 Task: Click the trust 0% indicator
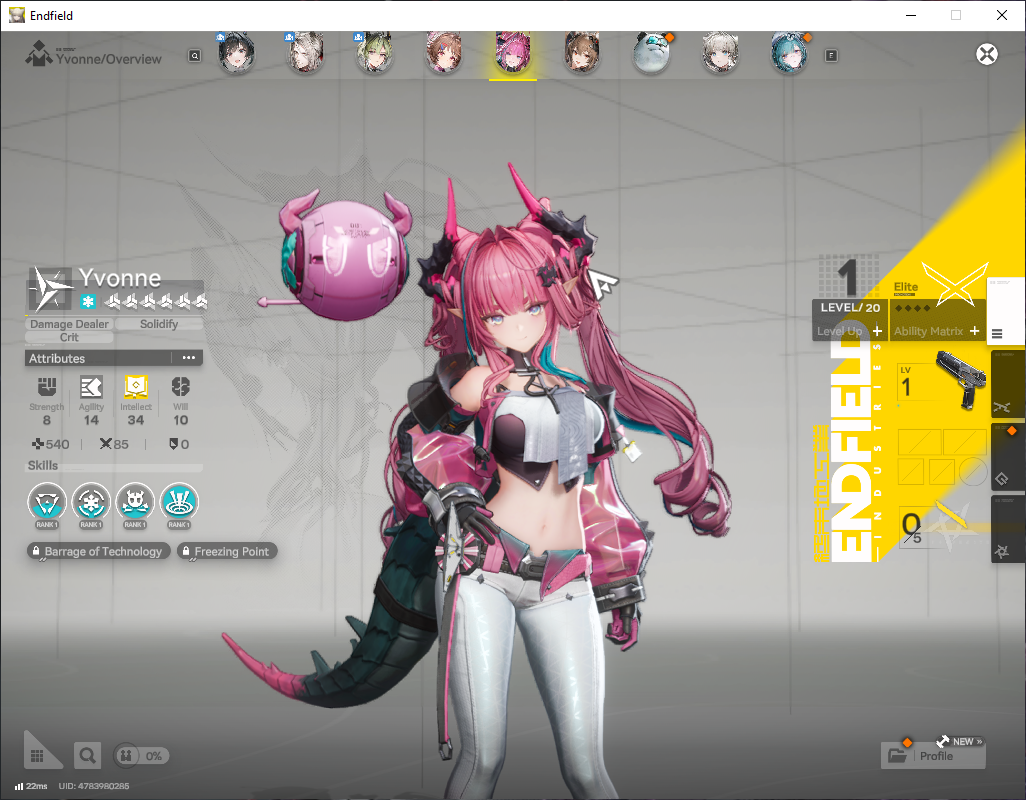[x=141, y=756]
